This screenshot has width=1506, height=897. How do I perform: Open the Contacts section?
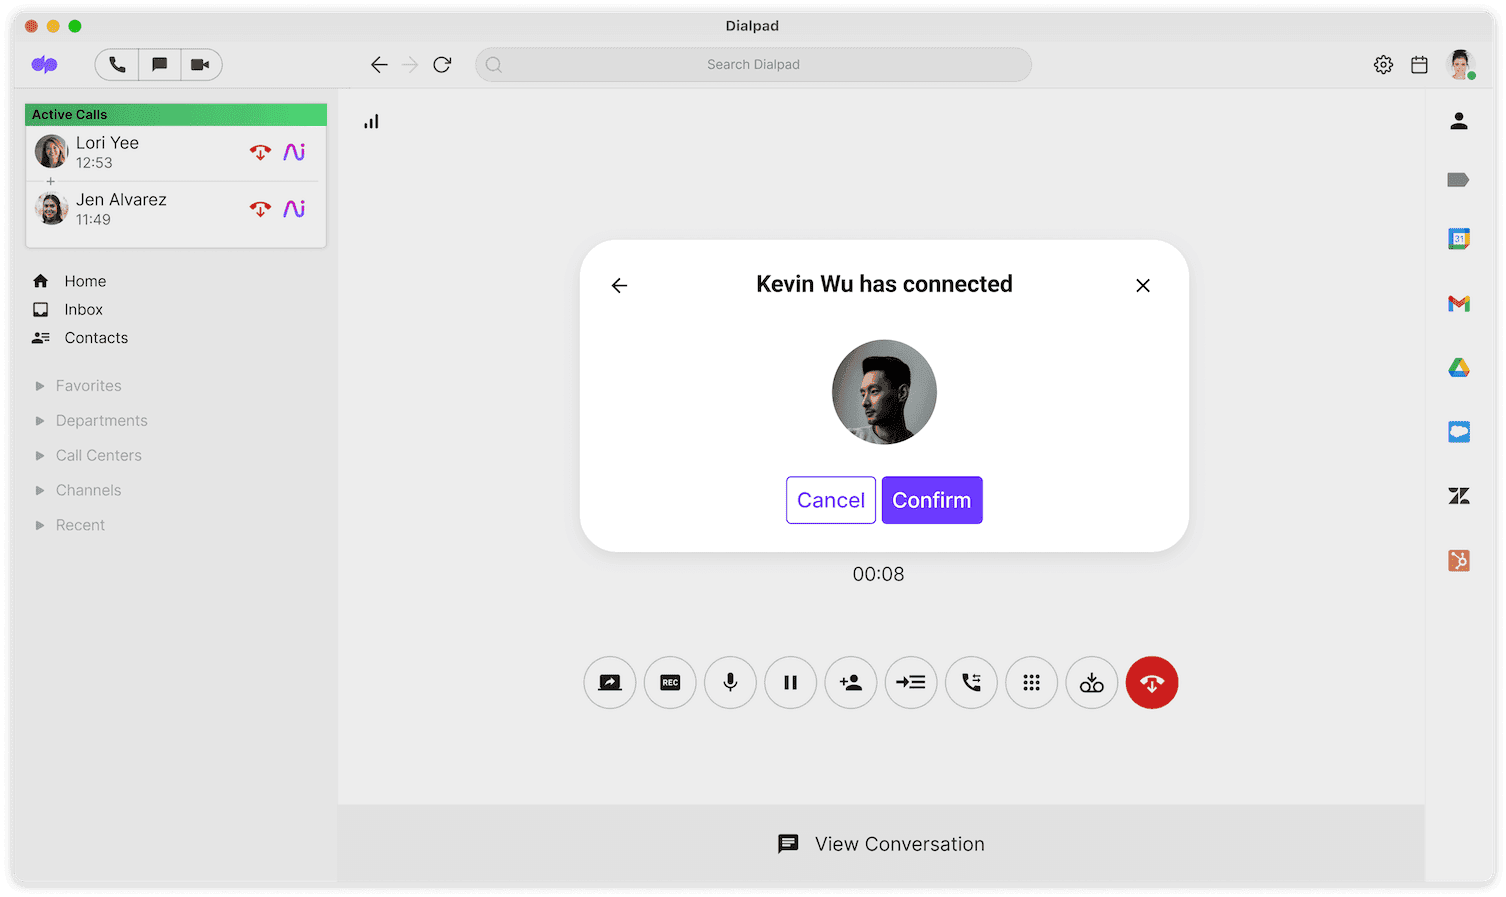(x=94, y=337)
